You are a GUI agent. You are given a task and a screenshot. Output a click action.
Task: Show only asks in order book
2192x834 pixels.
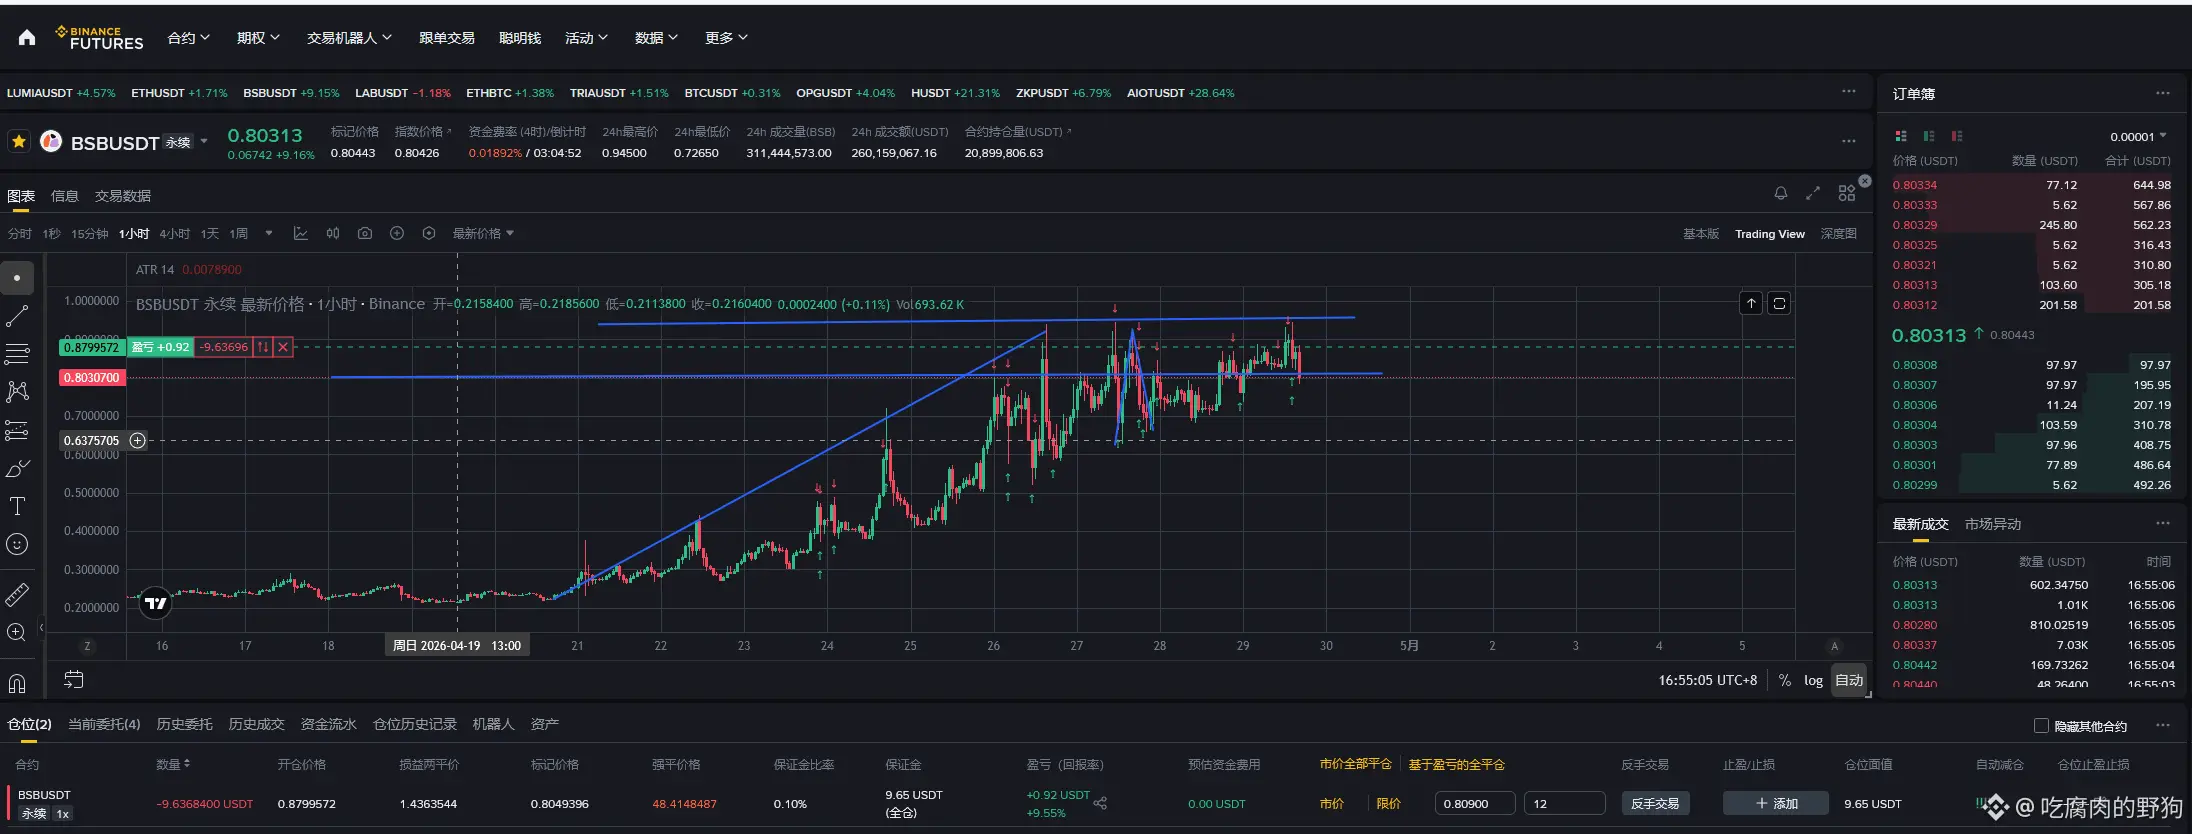tap(1957, 136)
